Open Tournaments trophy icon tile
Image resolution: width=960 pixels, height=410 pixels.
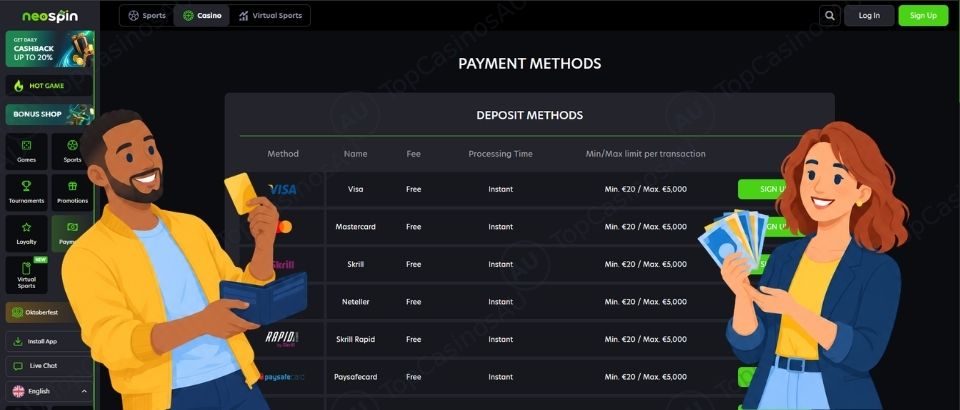point(26,192)
